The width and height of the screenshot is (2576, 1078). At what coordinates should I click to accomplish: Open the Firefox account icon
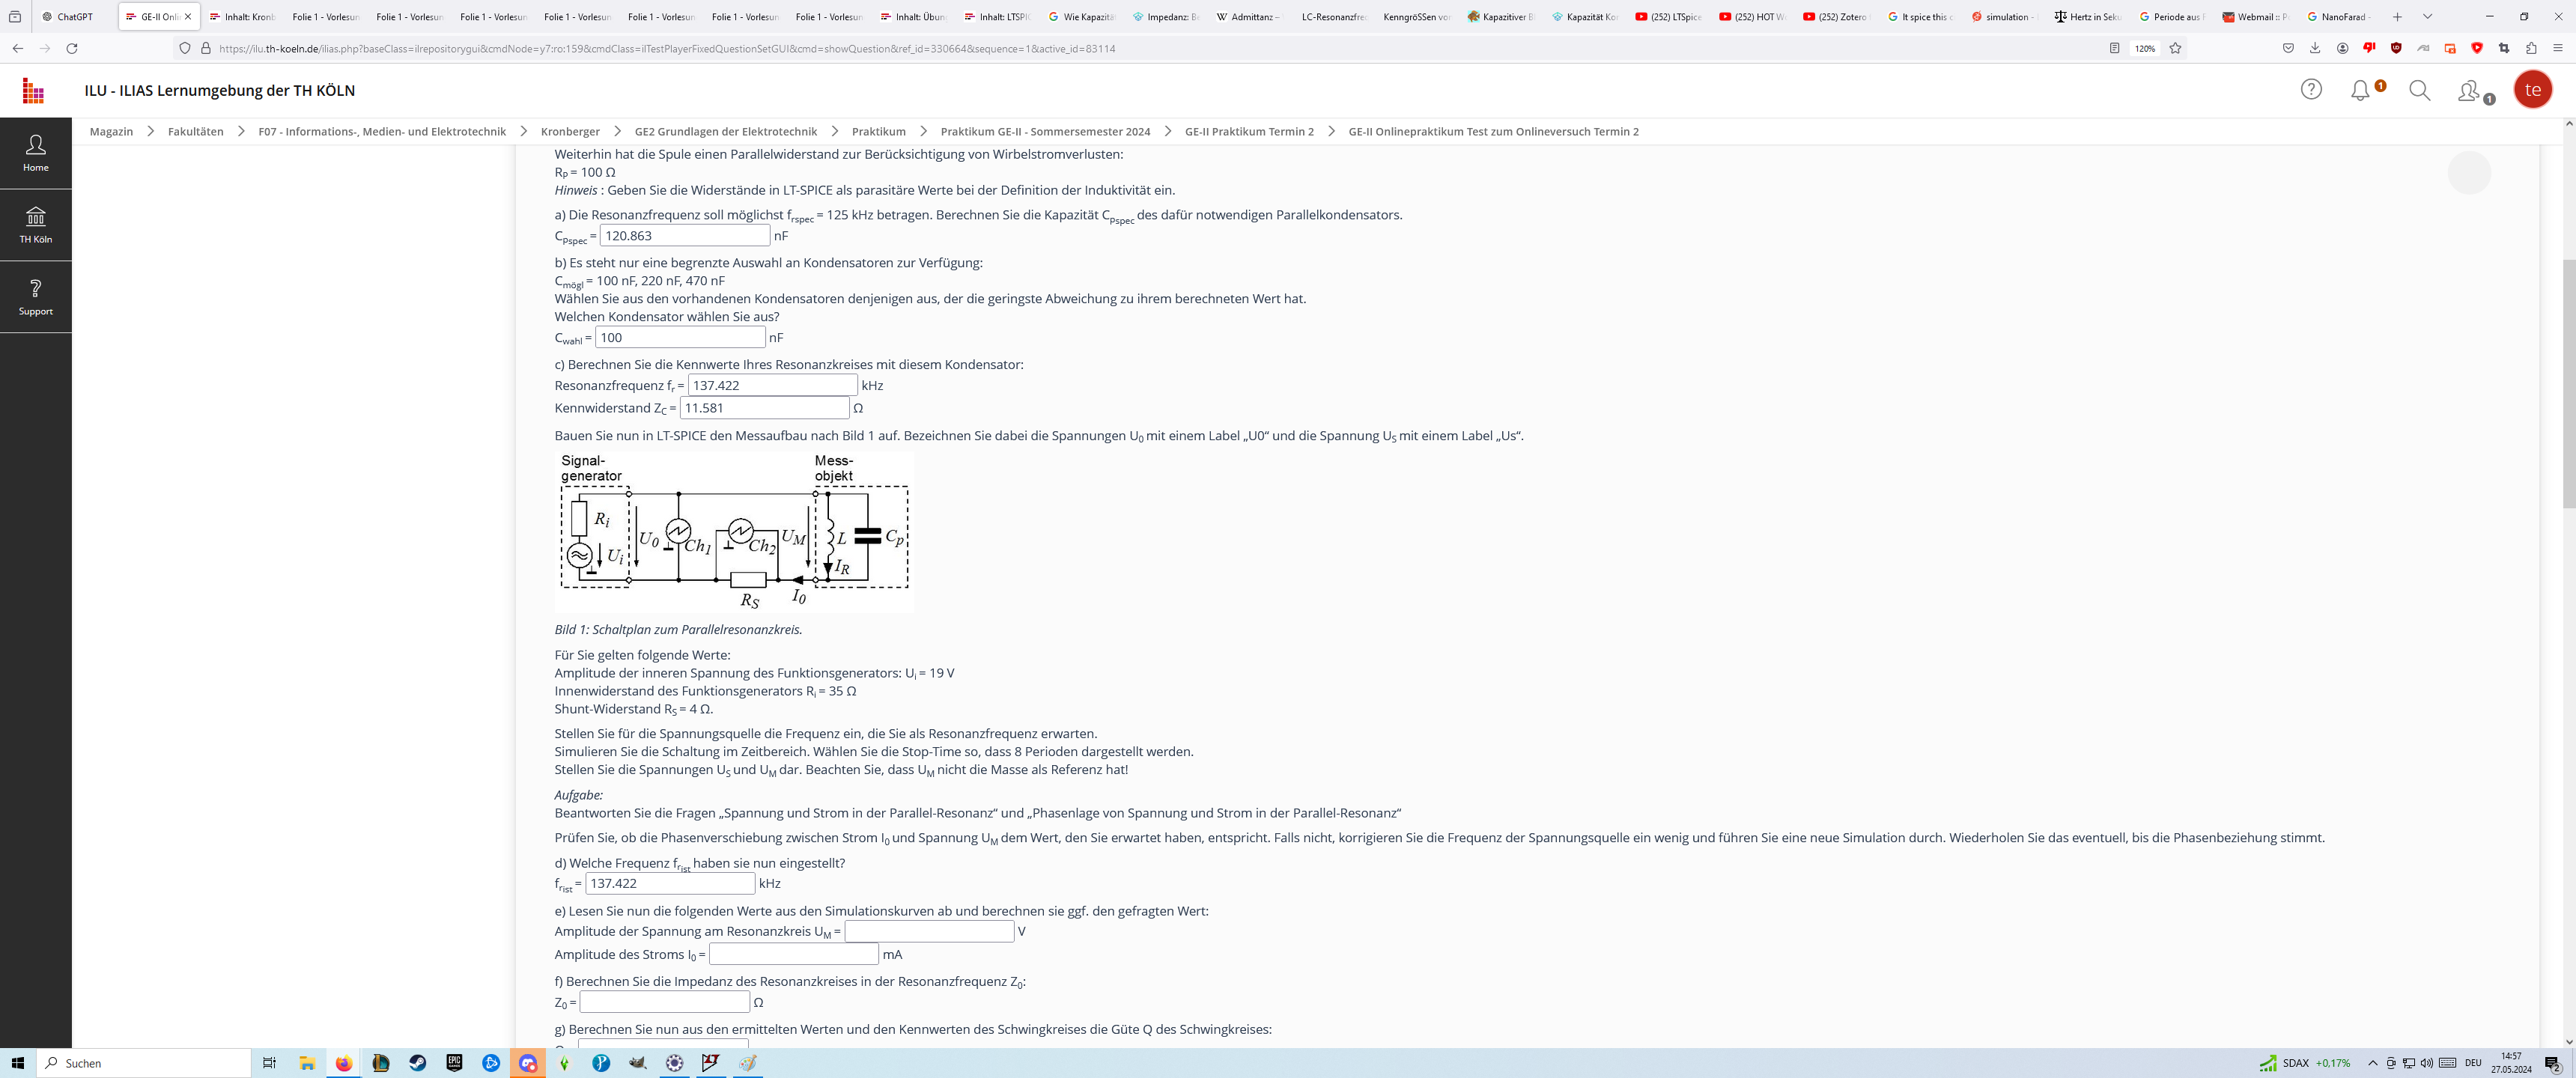pos(2342,48)
